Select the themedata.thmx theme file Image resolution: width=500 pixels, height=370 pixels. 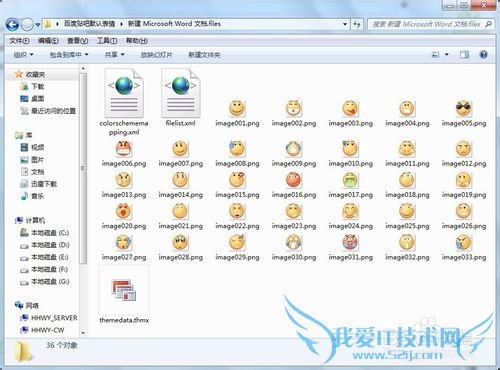[x=124, y=290]
